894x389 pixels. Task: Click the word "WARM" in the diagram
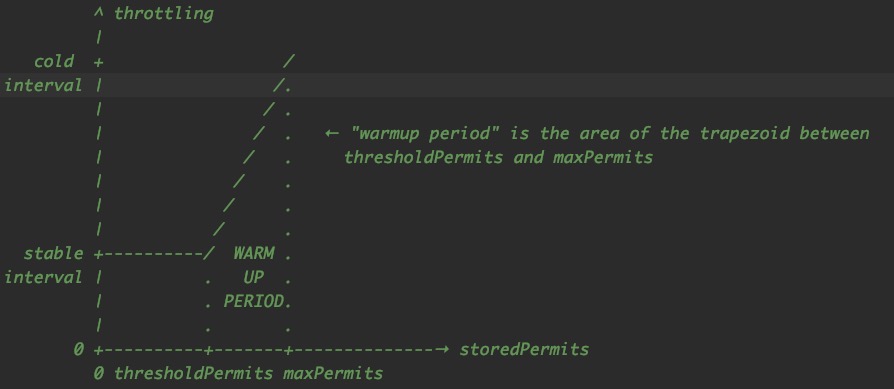click(x=253, y=253)
